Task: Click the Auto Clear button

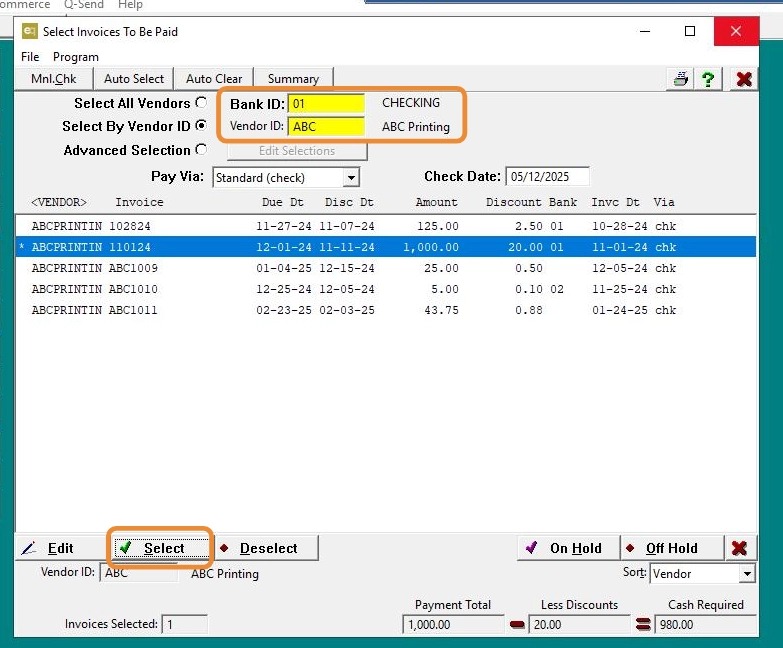Action: (214, 79)
